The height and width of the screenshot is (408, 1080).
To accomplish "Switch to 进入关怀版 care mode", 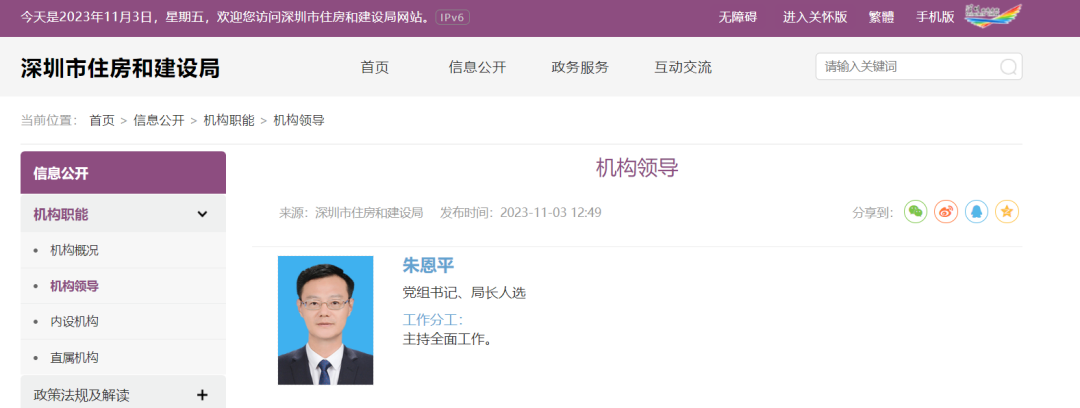I will coord(815,17).
